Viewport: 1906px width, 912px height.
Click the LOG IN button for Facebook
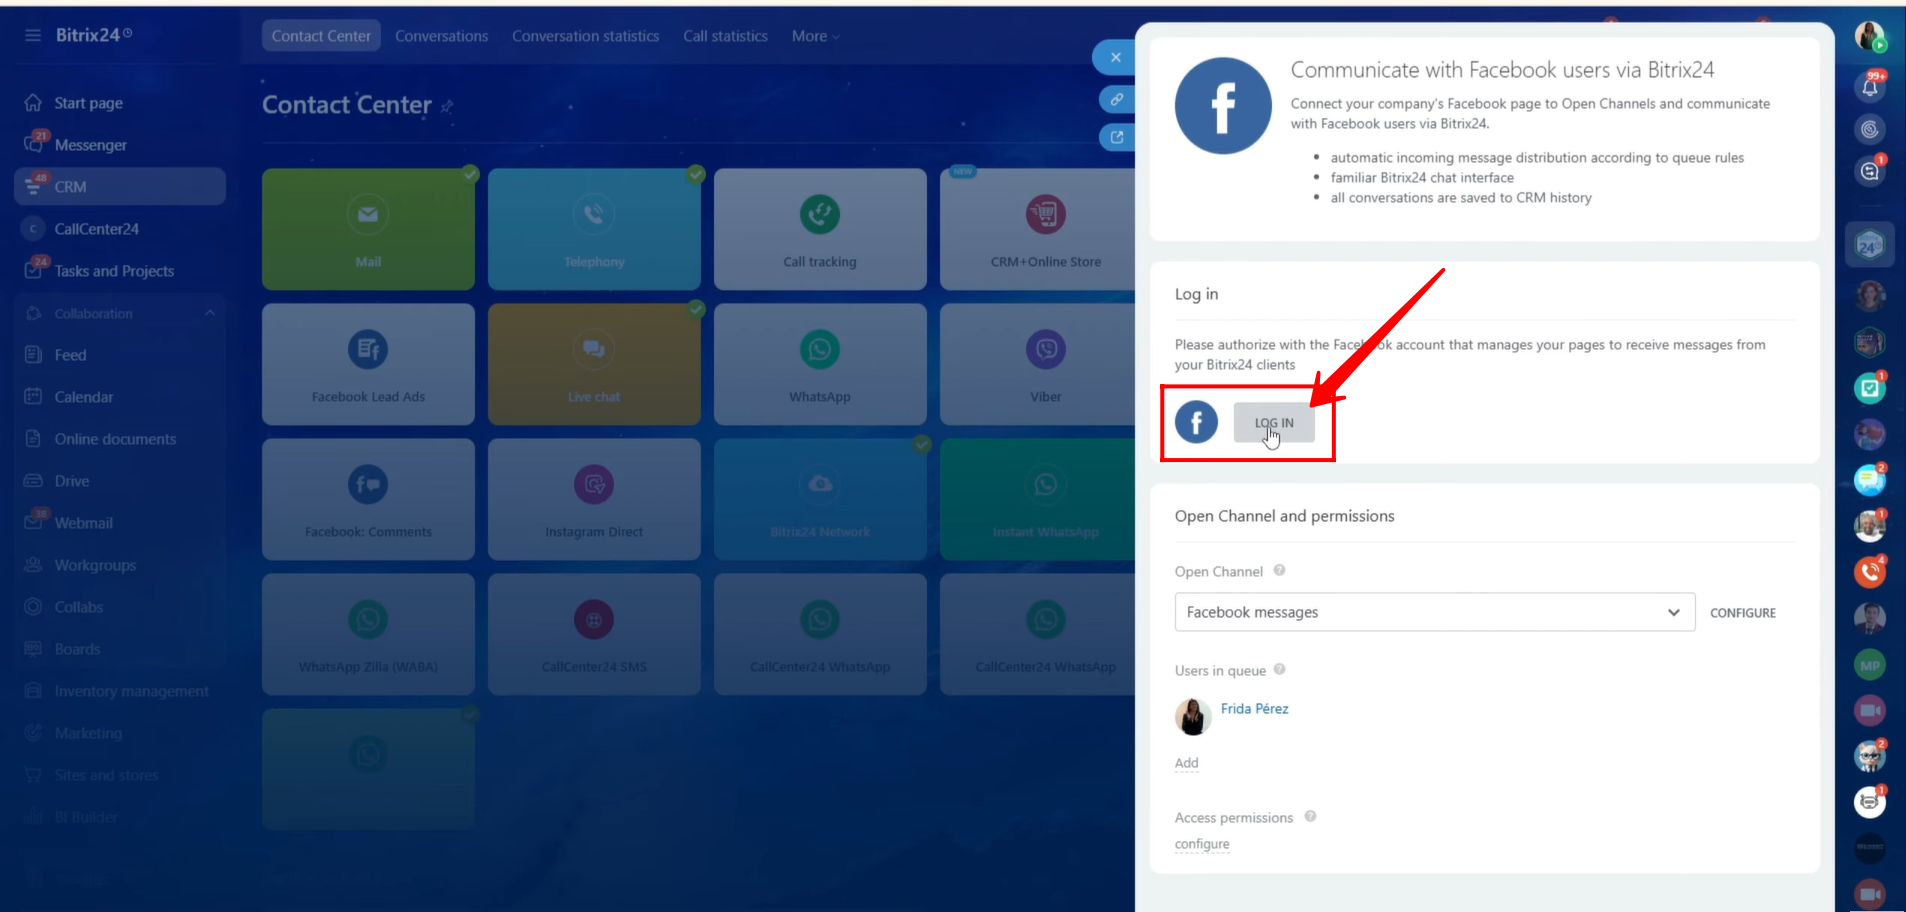click(x=1273, y=423)
